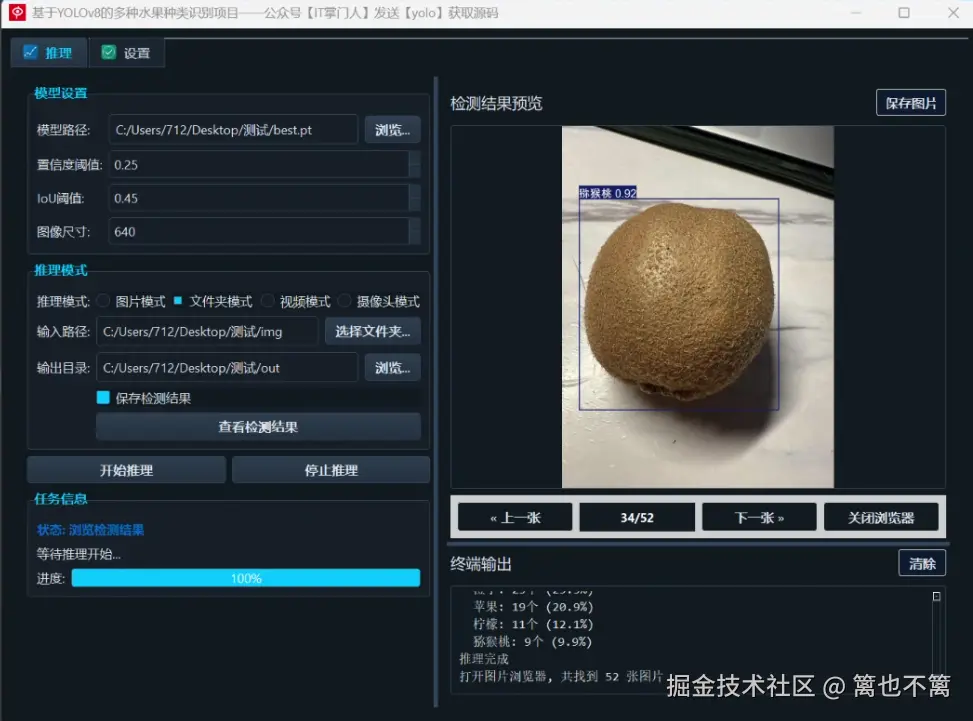Viewport: 973px width, 721px height.
Task: Switch to the 推理 (Inference) tab
Action: (48, 52)
